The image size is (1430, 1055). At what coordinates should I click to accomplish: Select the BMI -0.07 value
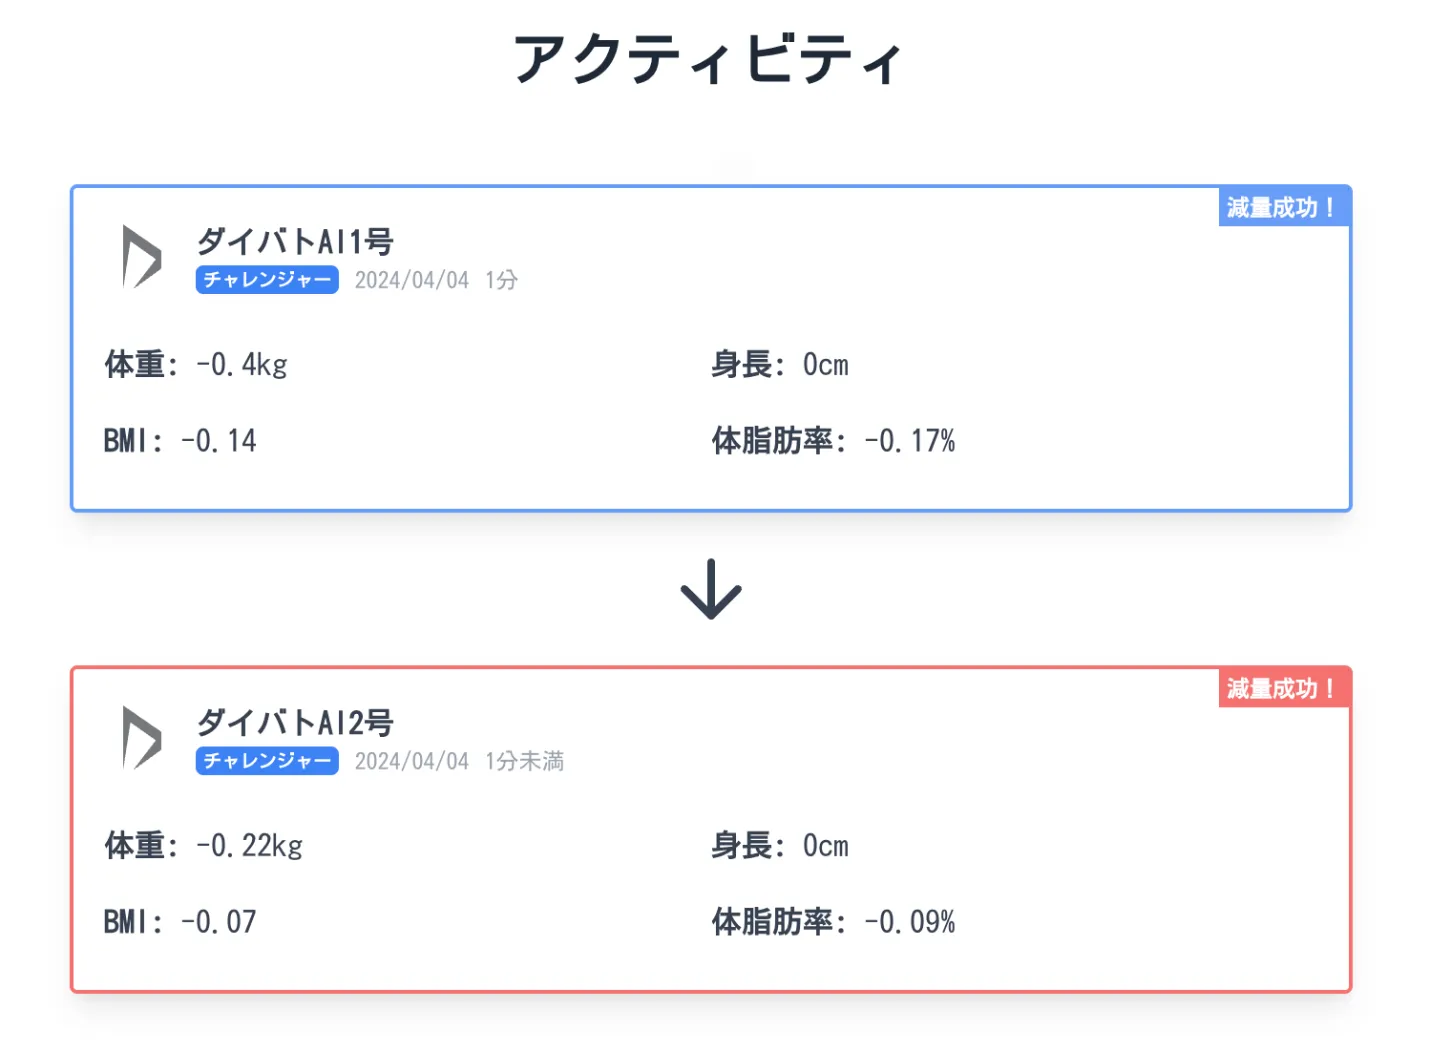180,922
